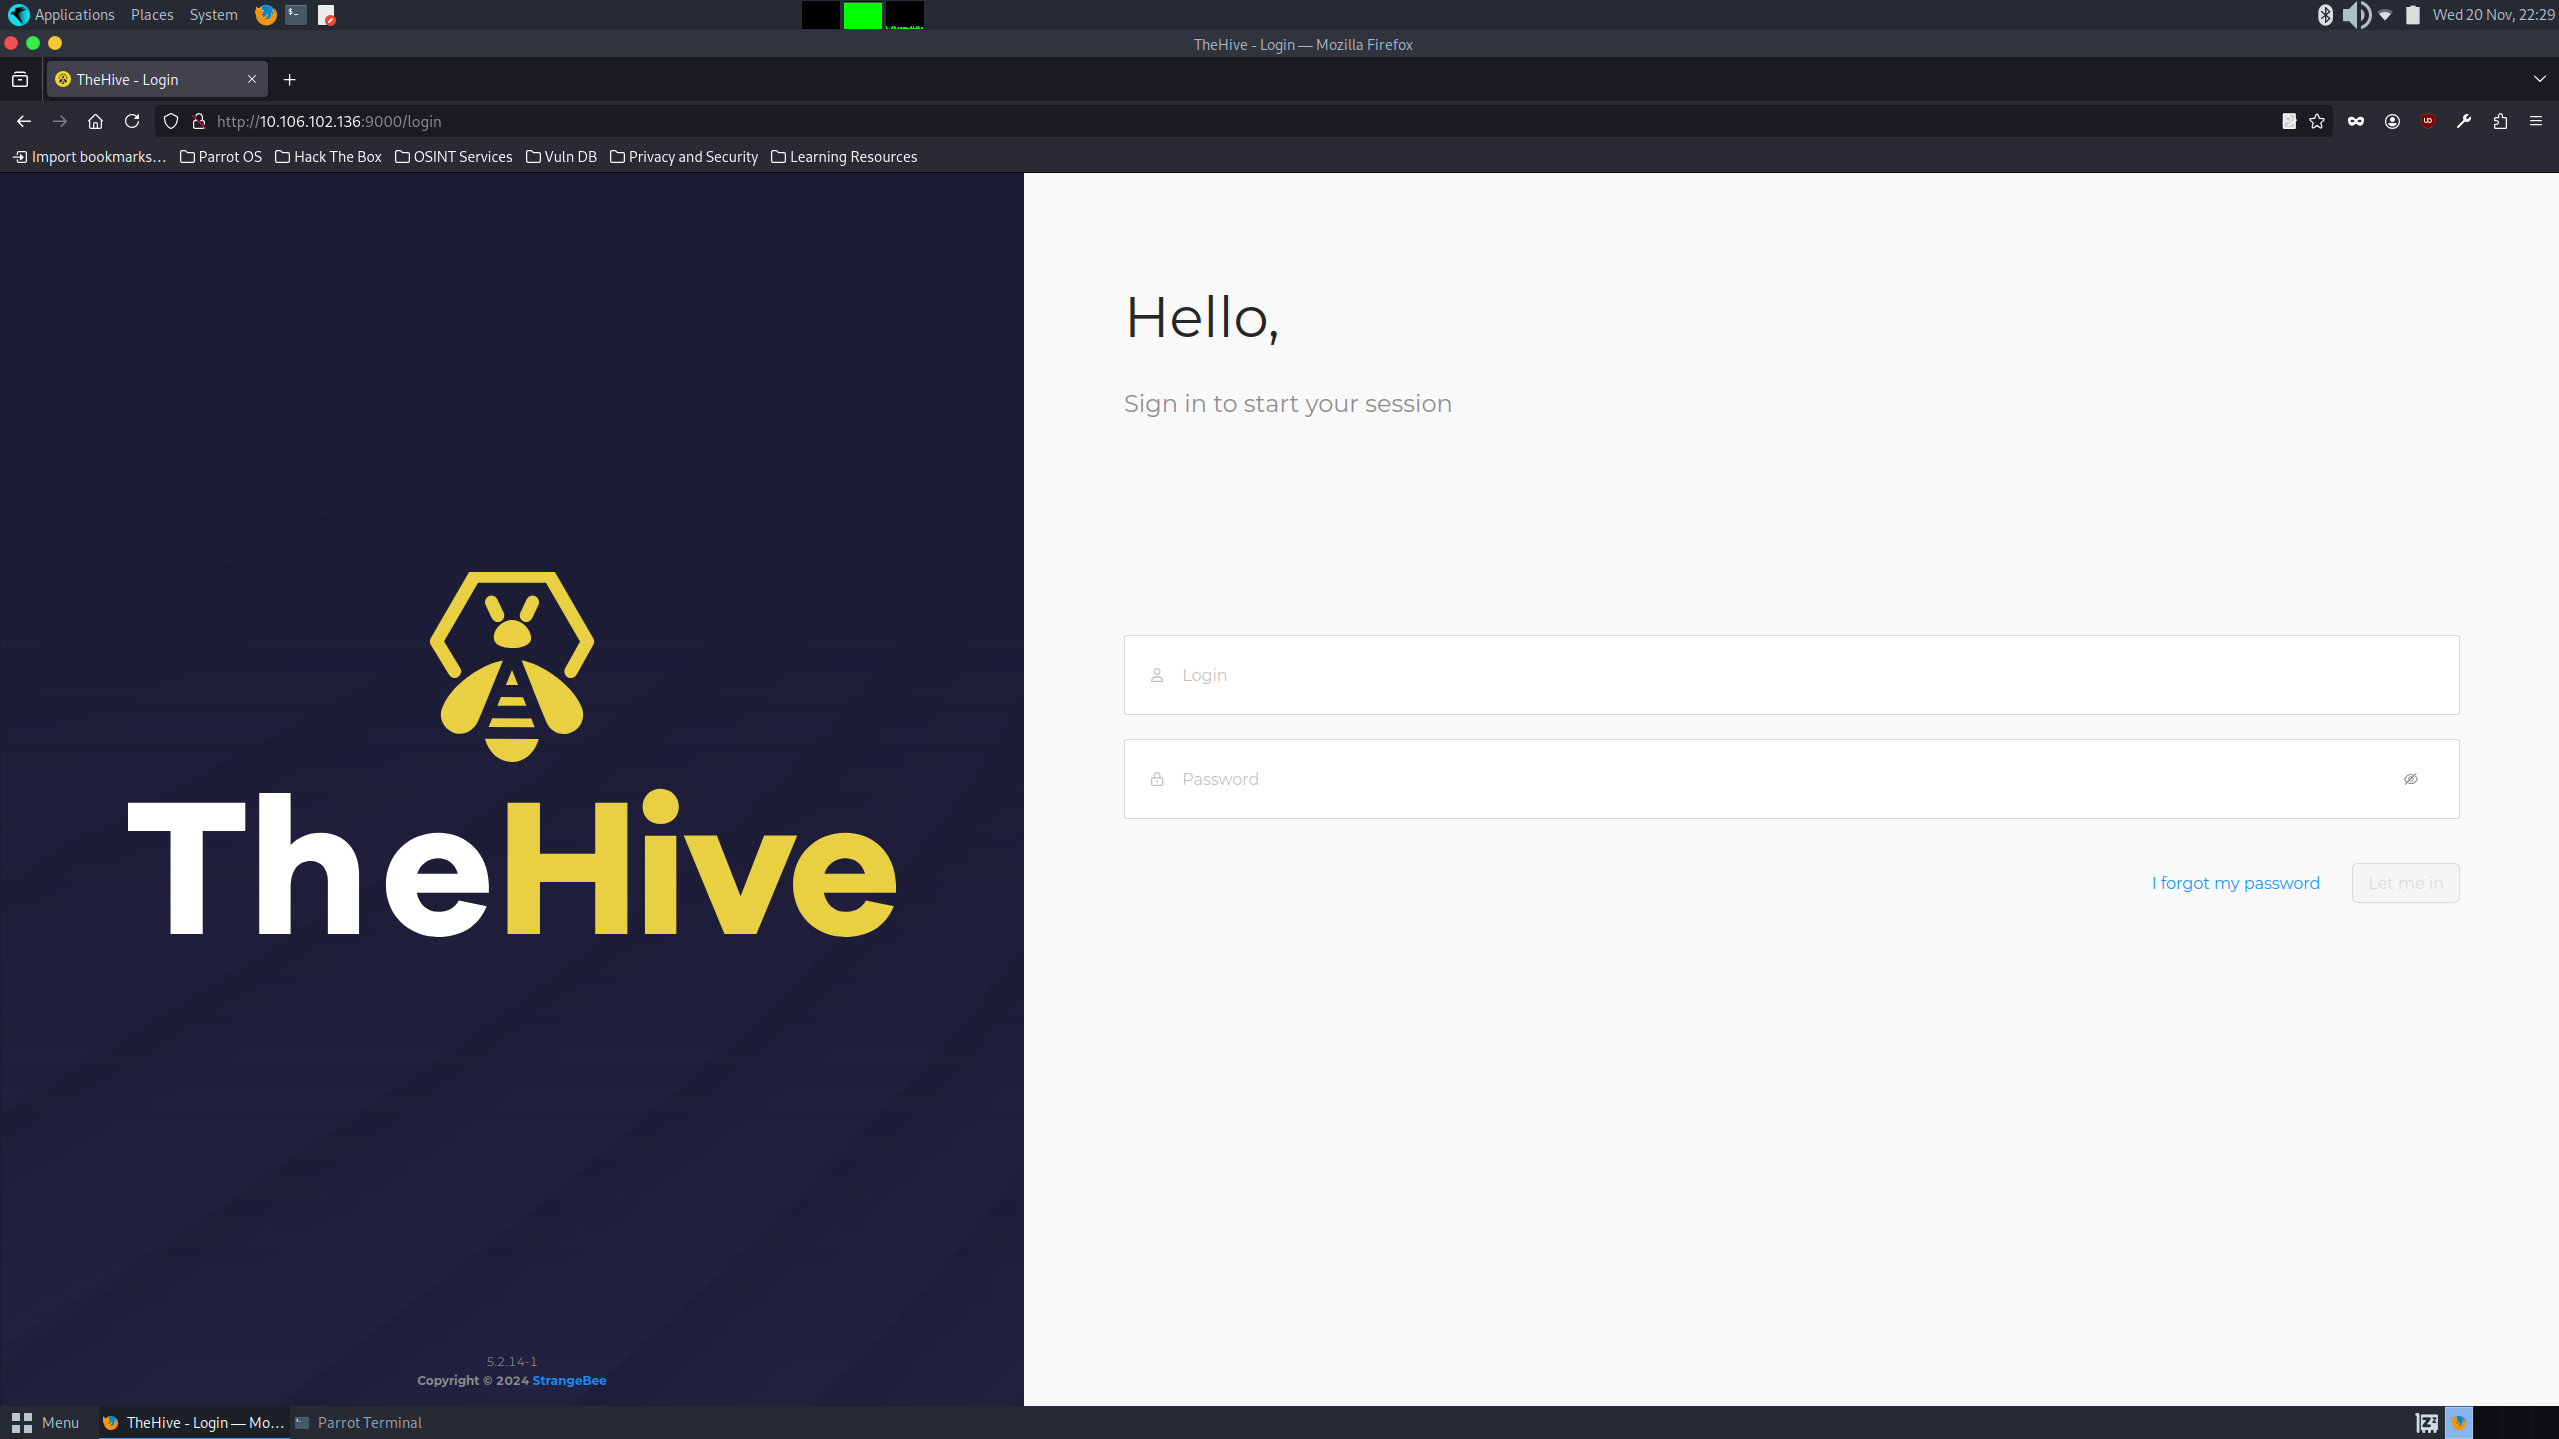
Task: Open the extensions puzzle-piece icon
Action: tap(2501, 121)
